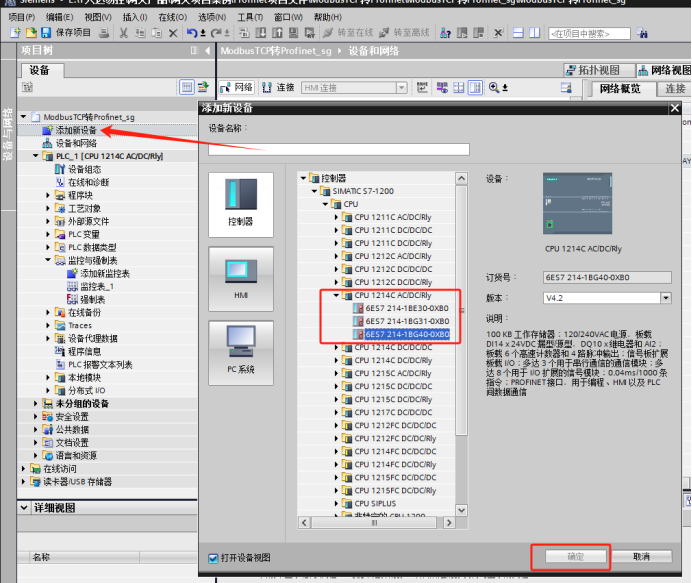Select 添加新设备 in project tree

coord(76,130)
